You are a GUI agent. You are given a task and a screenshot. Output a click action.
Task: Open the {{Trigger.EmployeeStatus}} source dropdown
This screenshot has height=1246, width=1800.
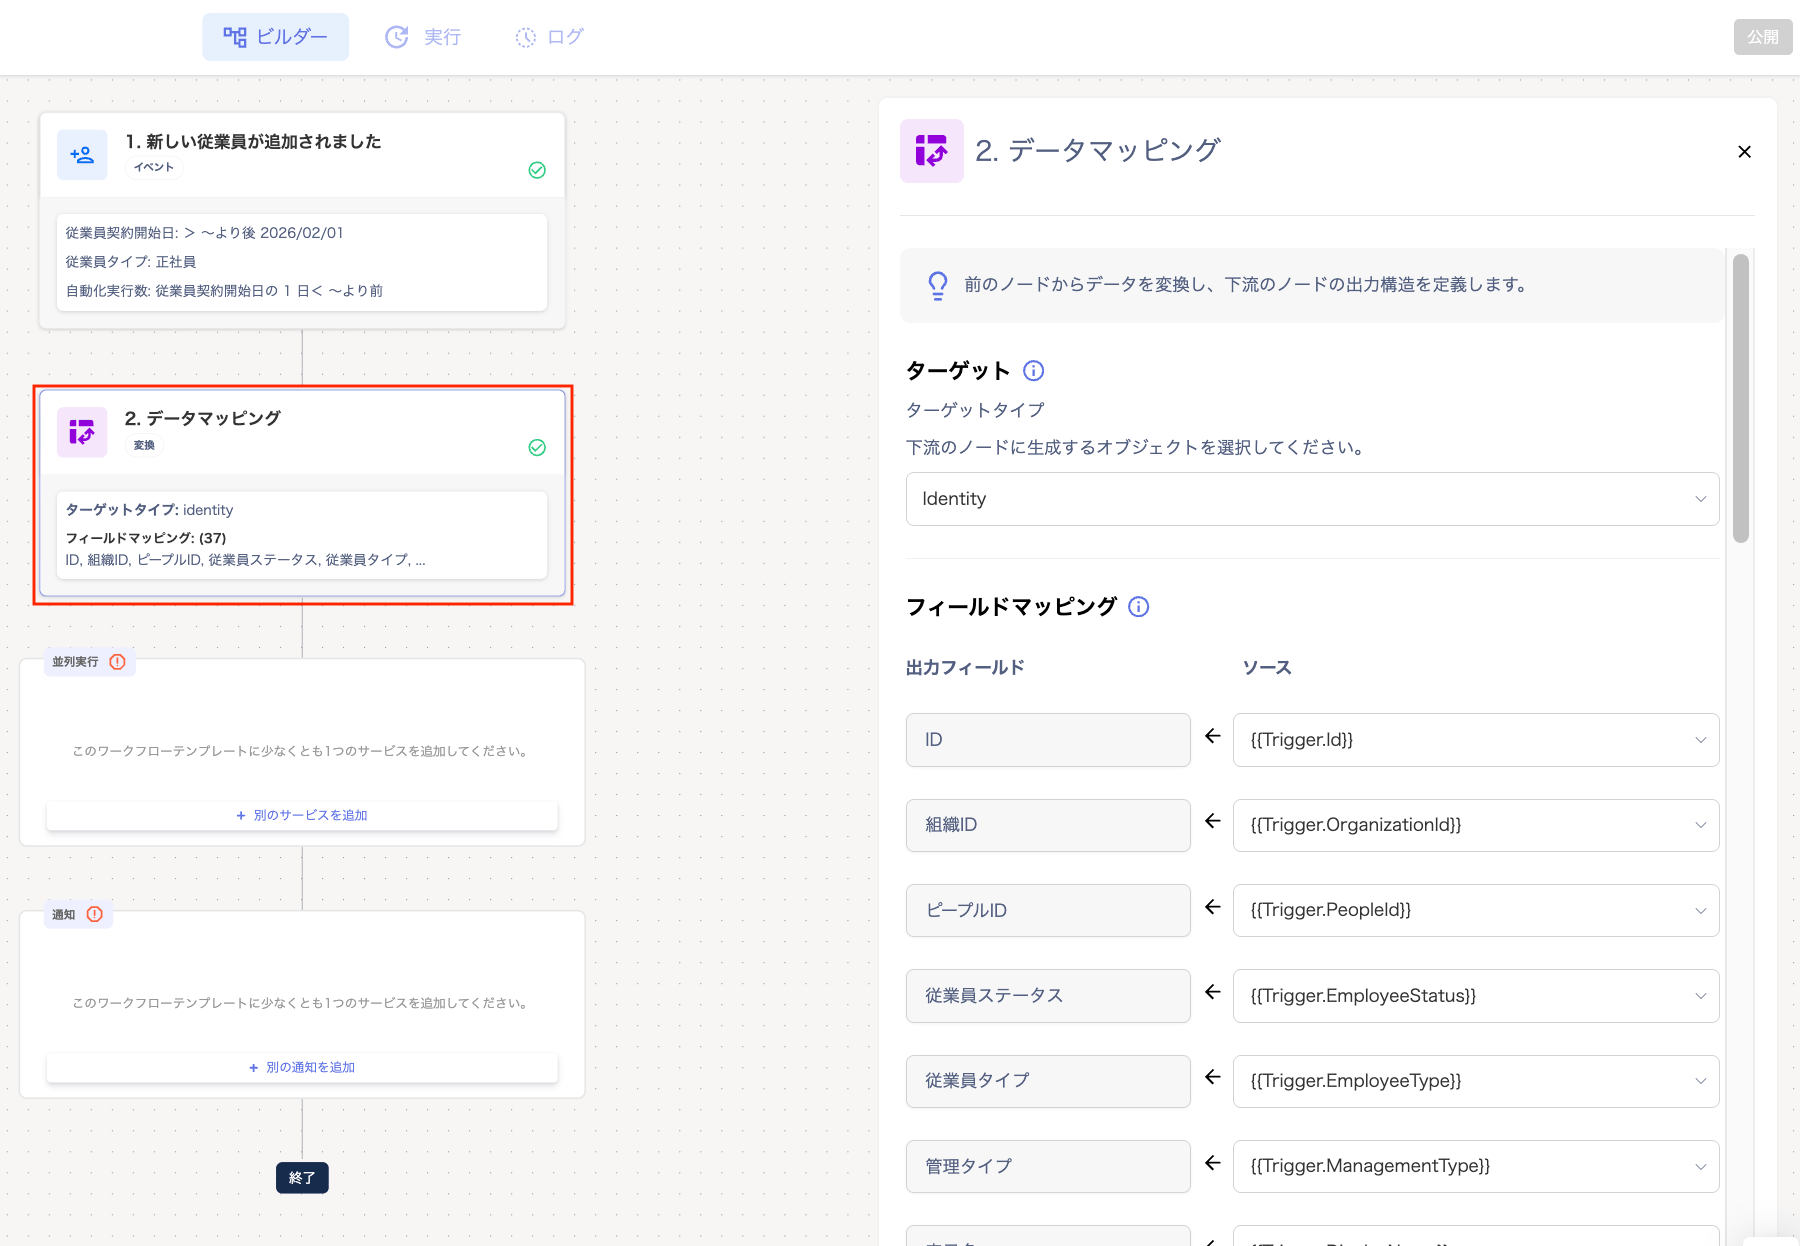[x=1476, y=996]
